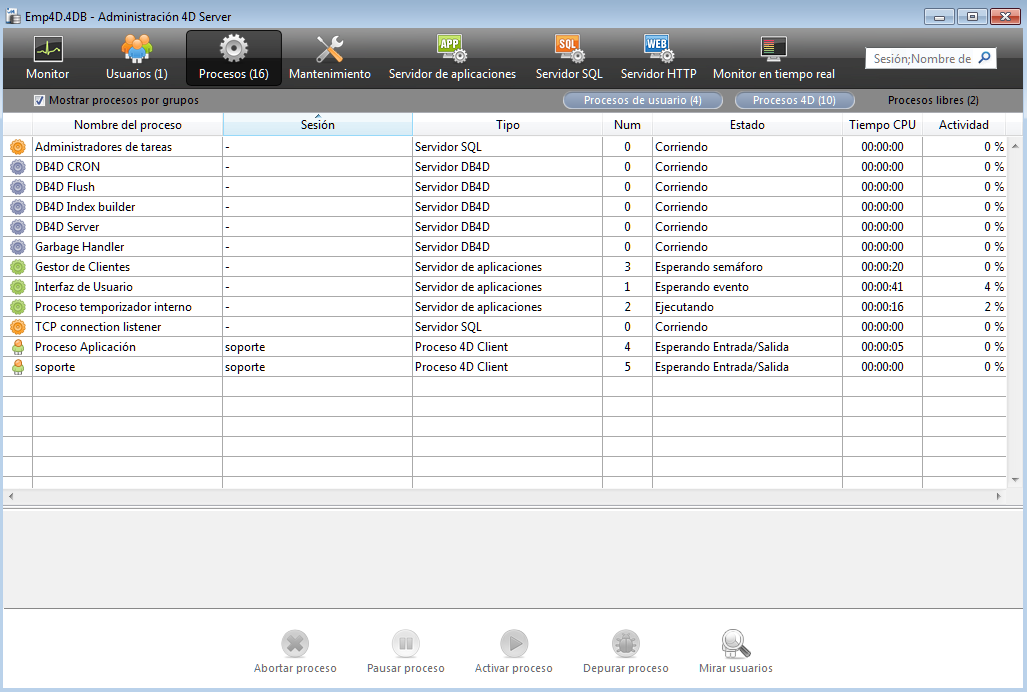Click the Mirar usuarios icon
This screenshot has width=1027, height=692.
[x=735, y=643]
